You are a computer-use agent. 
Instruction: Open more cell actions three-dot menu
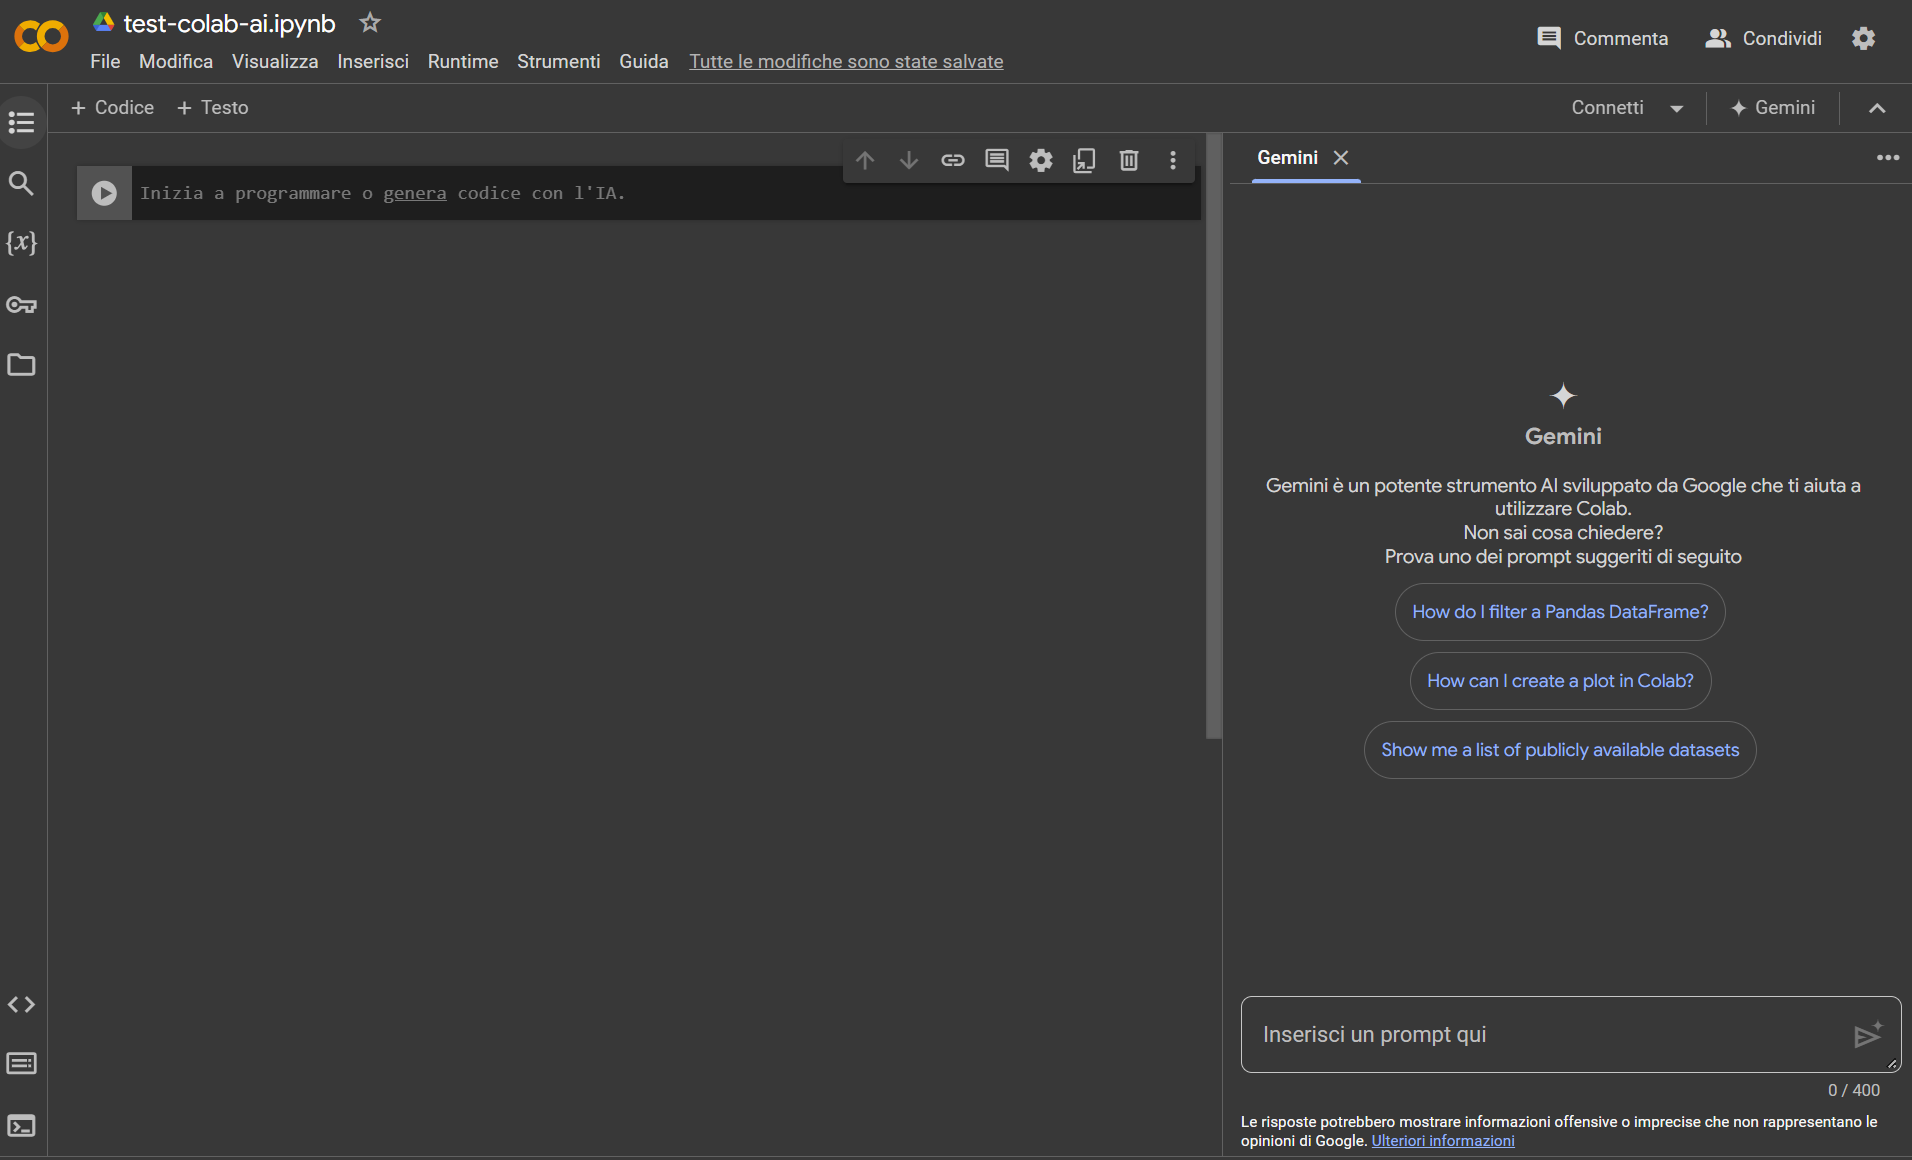click(x=1173, y=160)
